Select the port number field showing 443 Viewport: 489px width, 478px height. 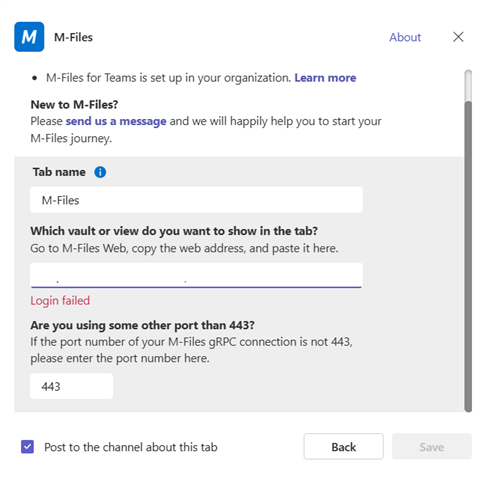pyautogui.click(x=71, y=386)
